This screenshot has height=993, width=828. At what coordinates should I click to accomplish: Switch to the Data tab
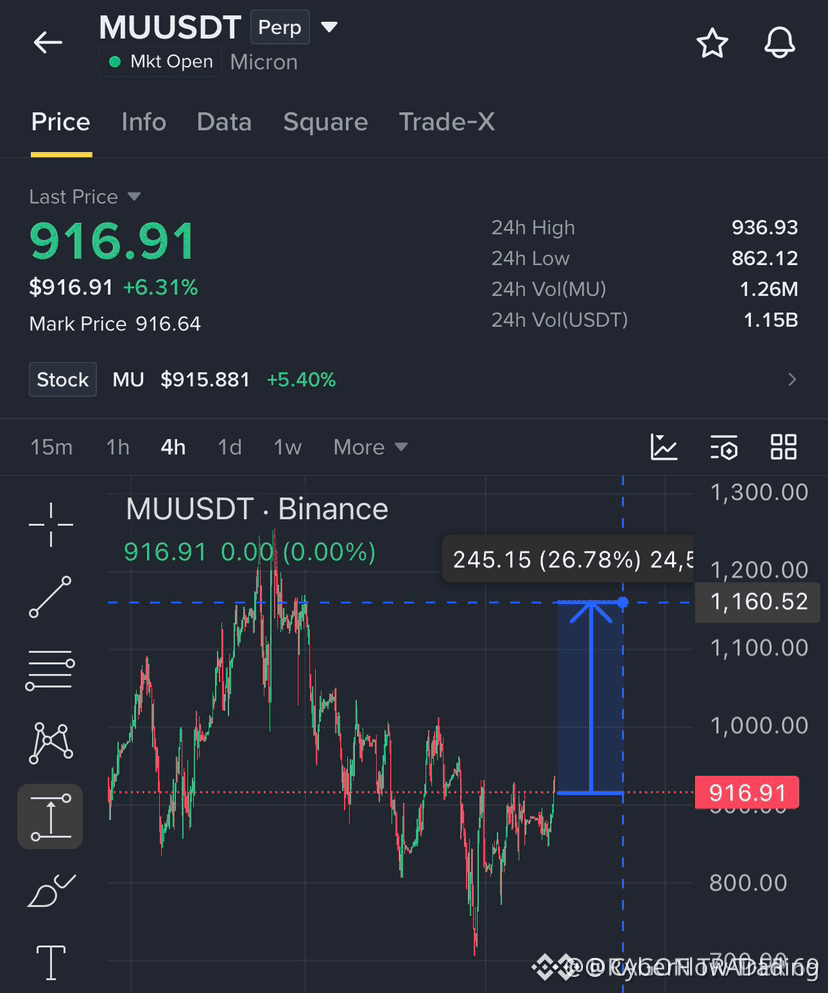pos(224,122)
